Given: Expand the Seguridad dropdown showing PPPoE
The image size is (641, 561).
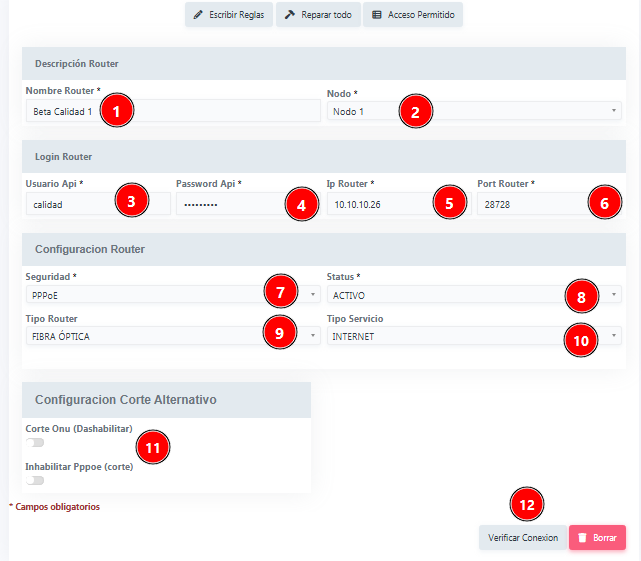Looking at the screenshot, I should [x=172, y=295].
